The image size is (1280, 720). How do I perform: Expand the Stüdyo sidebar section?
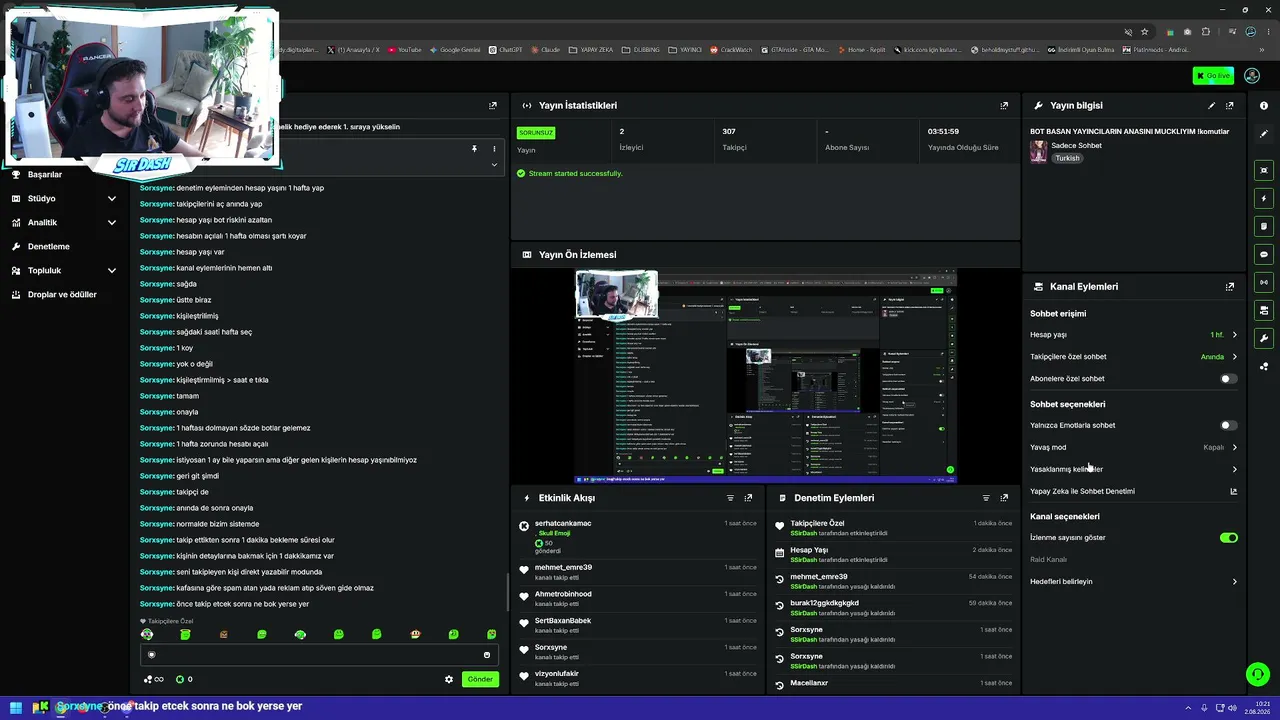pyautogui.click(x=64, y=198)
